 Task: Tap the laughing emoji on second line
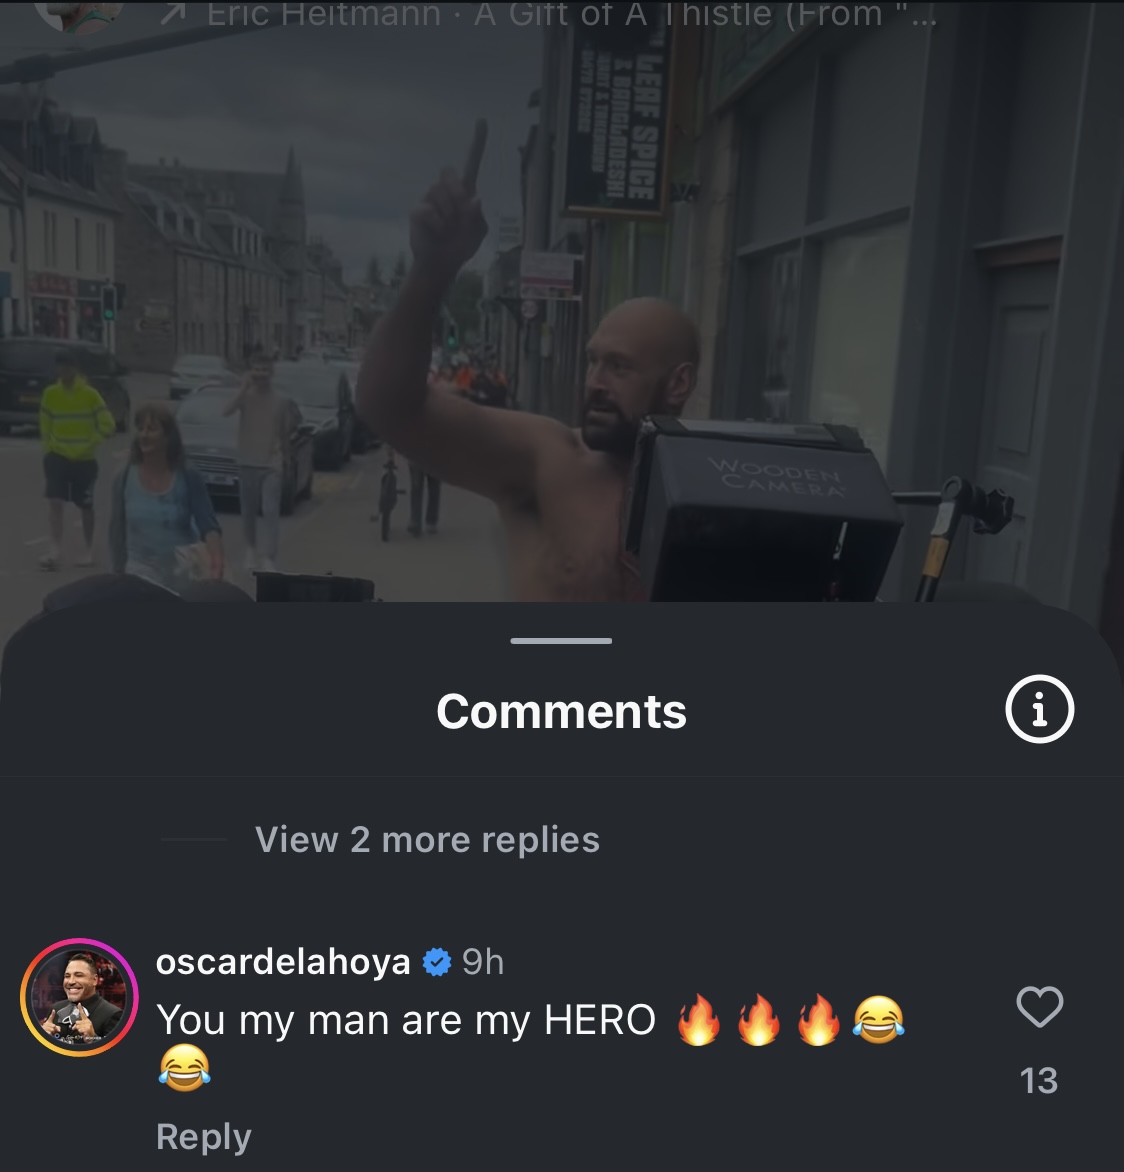[184, 1067]
